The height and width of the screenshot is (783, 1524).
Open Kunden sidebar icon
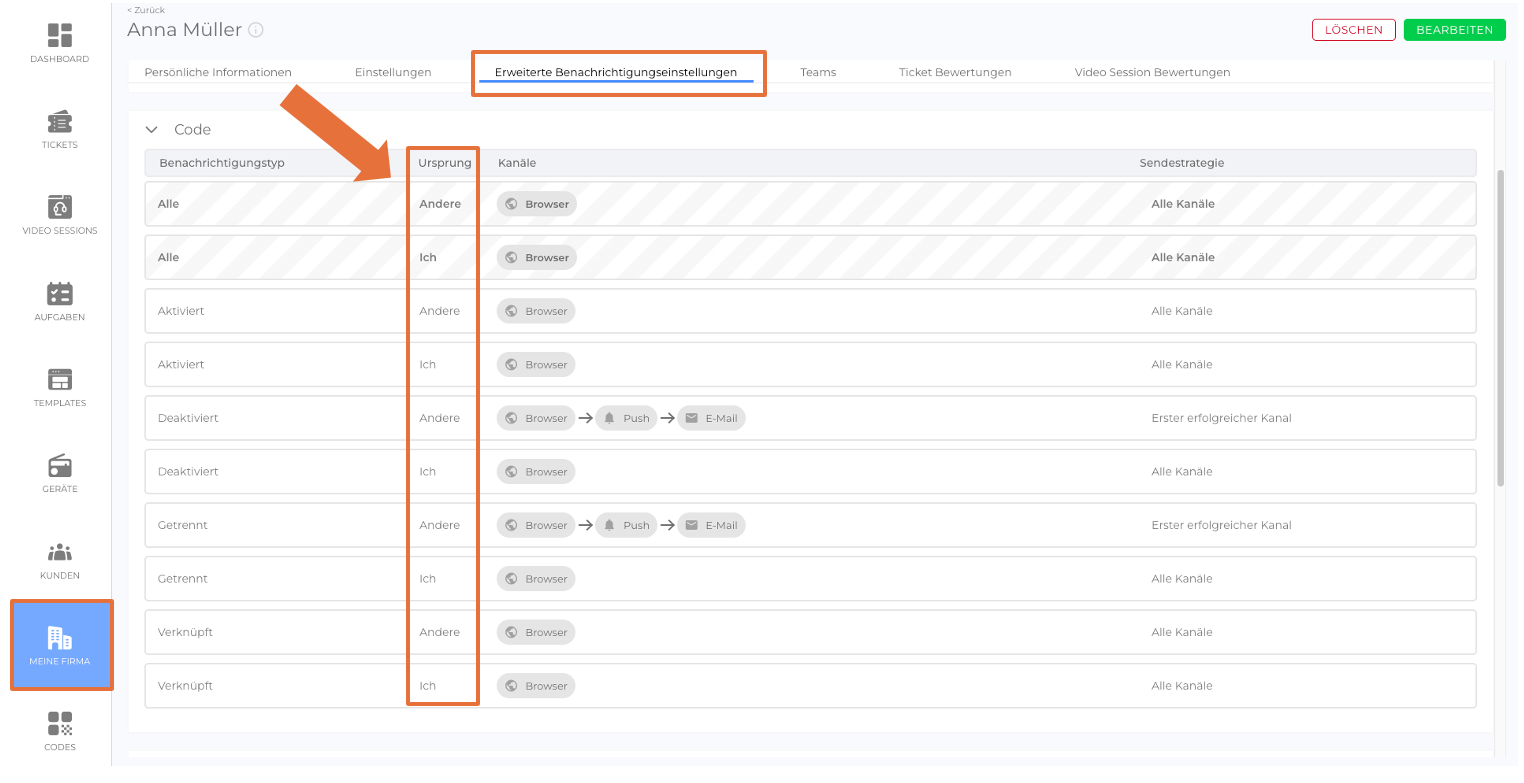pos(60,552)
